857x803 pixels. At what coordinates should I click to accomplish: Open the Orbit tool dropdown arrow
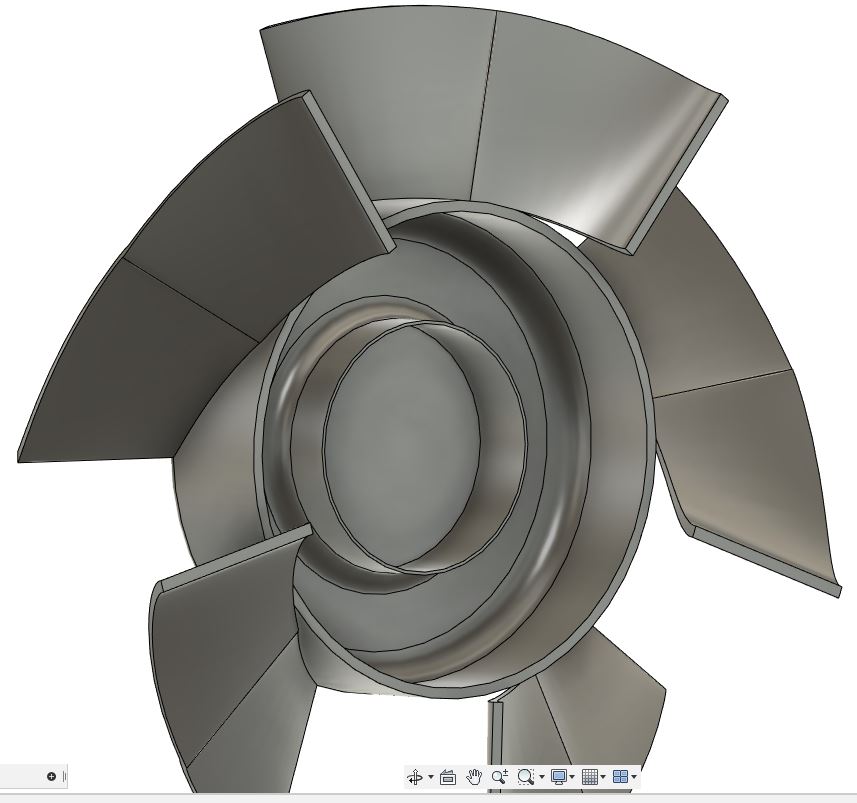(x=431, y=777)
